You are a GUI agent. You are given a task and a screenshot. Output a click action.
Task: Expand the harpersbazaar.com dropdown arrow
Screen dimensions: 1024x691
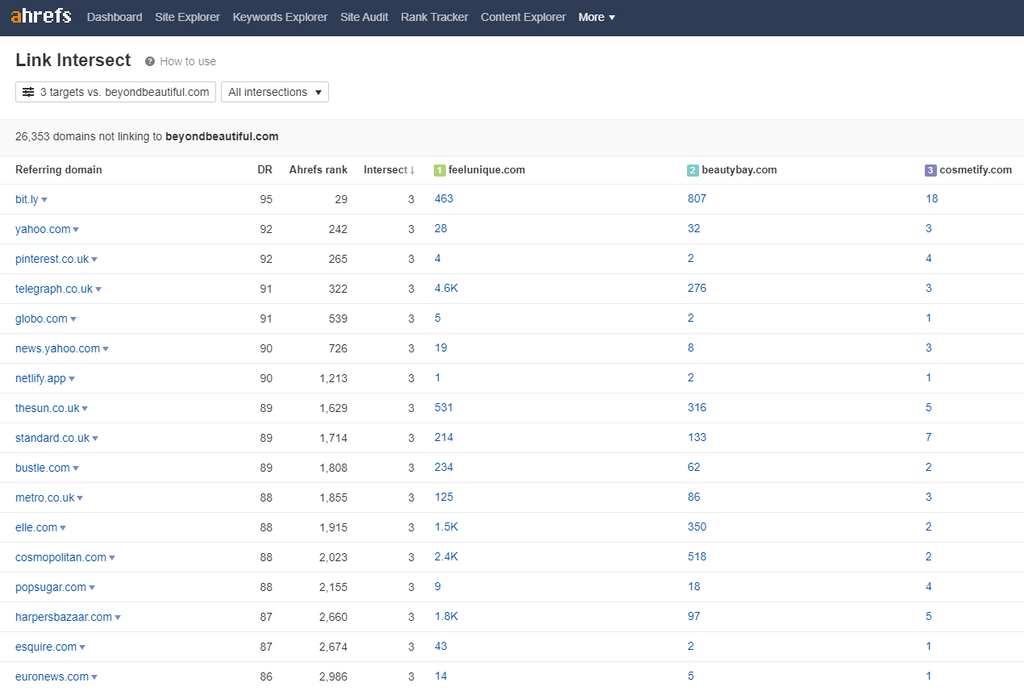pos(117,618)
